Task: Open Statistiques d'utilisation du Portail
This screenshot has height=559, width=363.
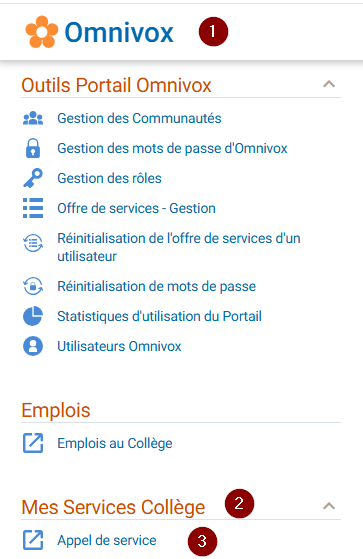Action: [159, 316]
